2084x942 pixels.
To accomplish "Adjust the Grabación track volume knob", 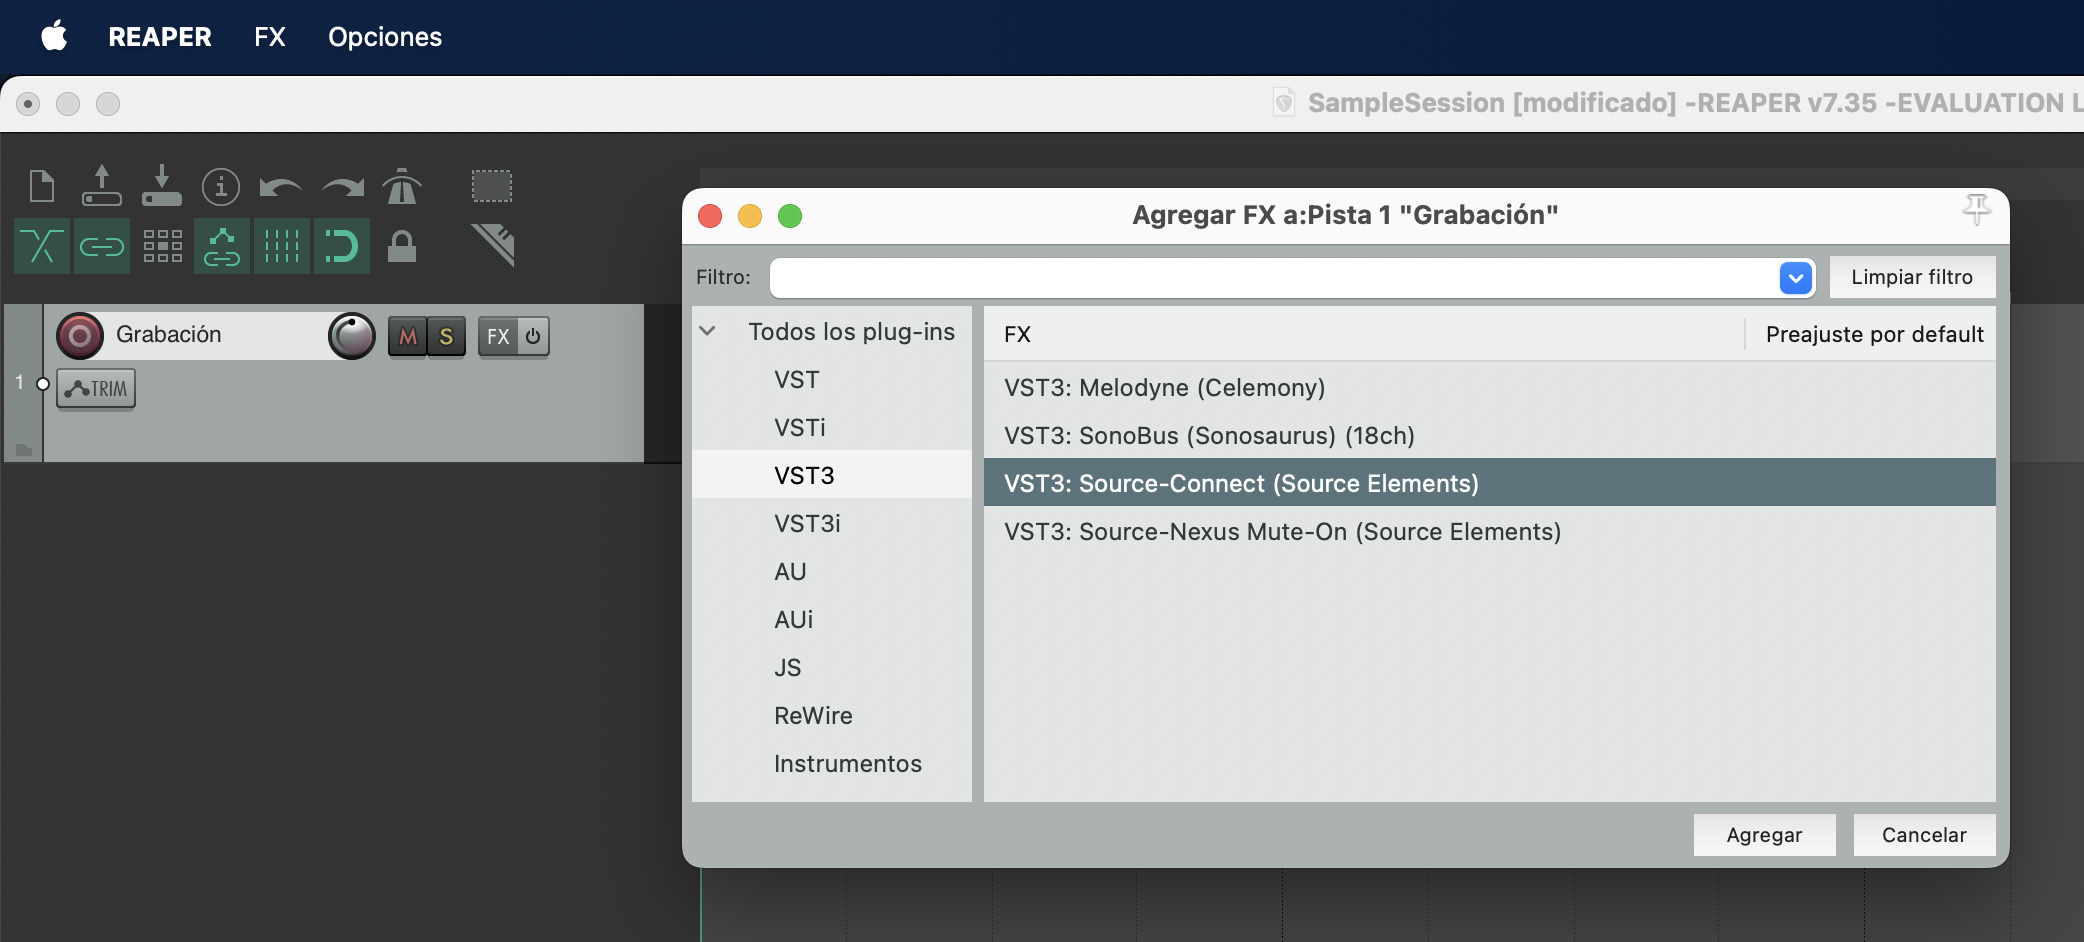I will point(352,336).
